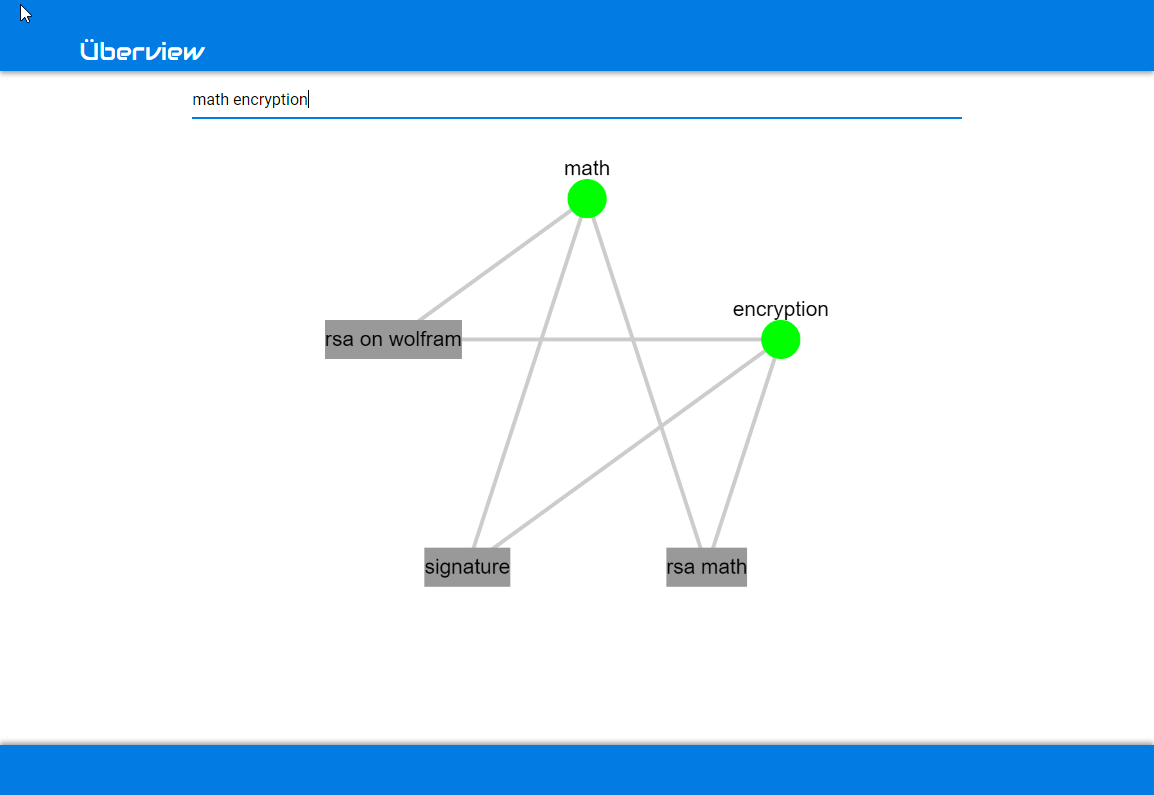Click the word 'encryption' in the search query
Screen dimensions: 1154x795
click(x=270, y=100)
